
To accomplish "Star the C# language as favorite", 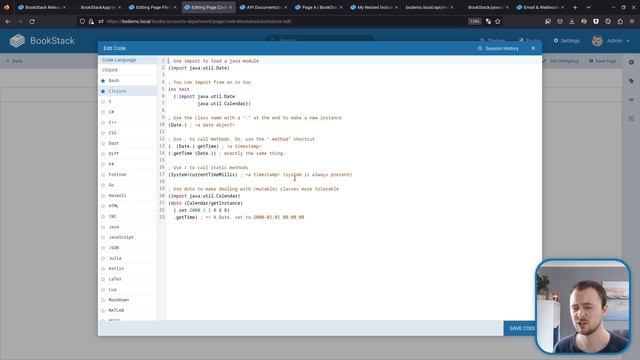I will click(103, 112).
